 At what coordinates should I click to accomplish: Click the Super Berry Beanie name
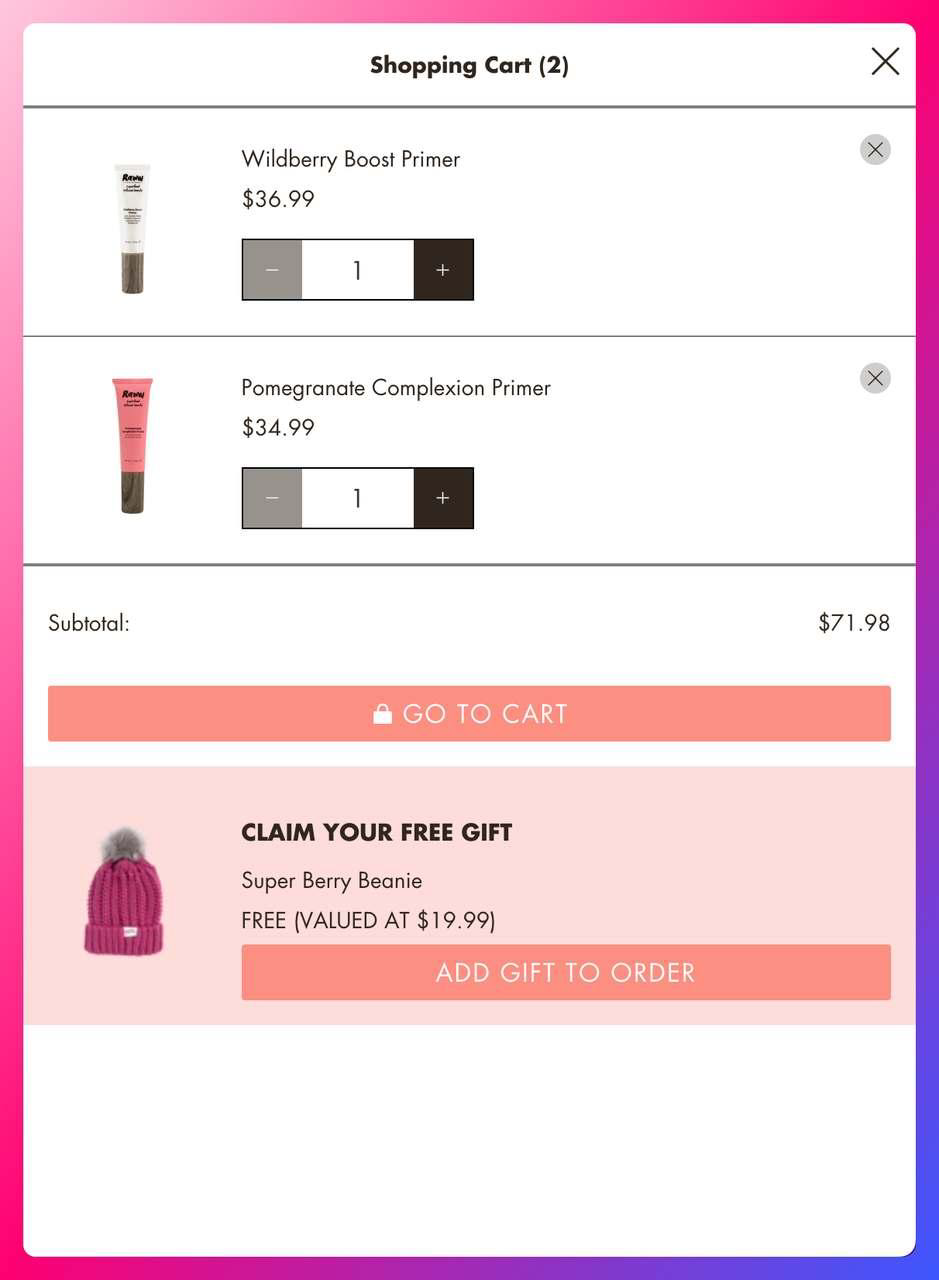tap(331, 880)
